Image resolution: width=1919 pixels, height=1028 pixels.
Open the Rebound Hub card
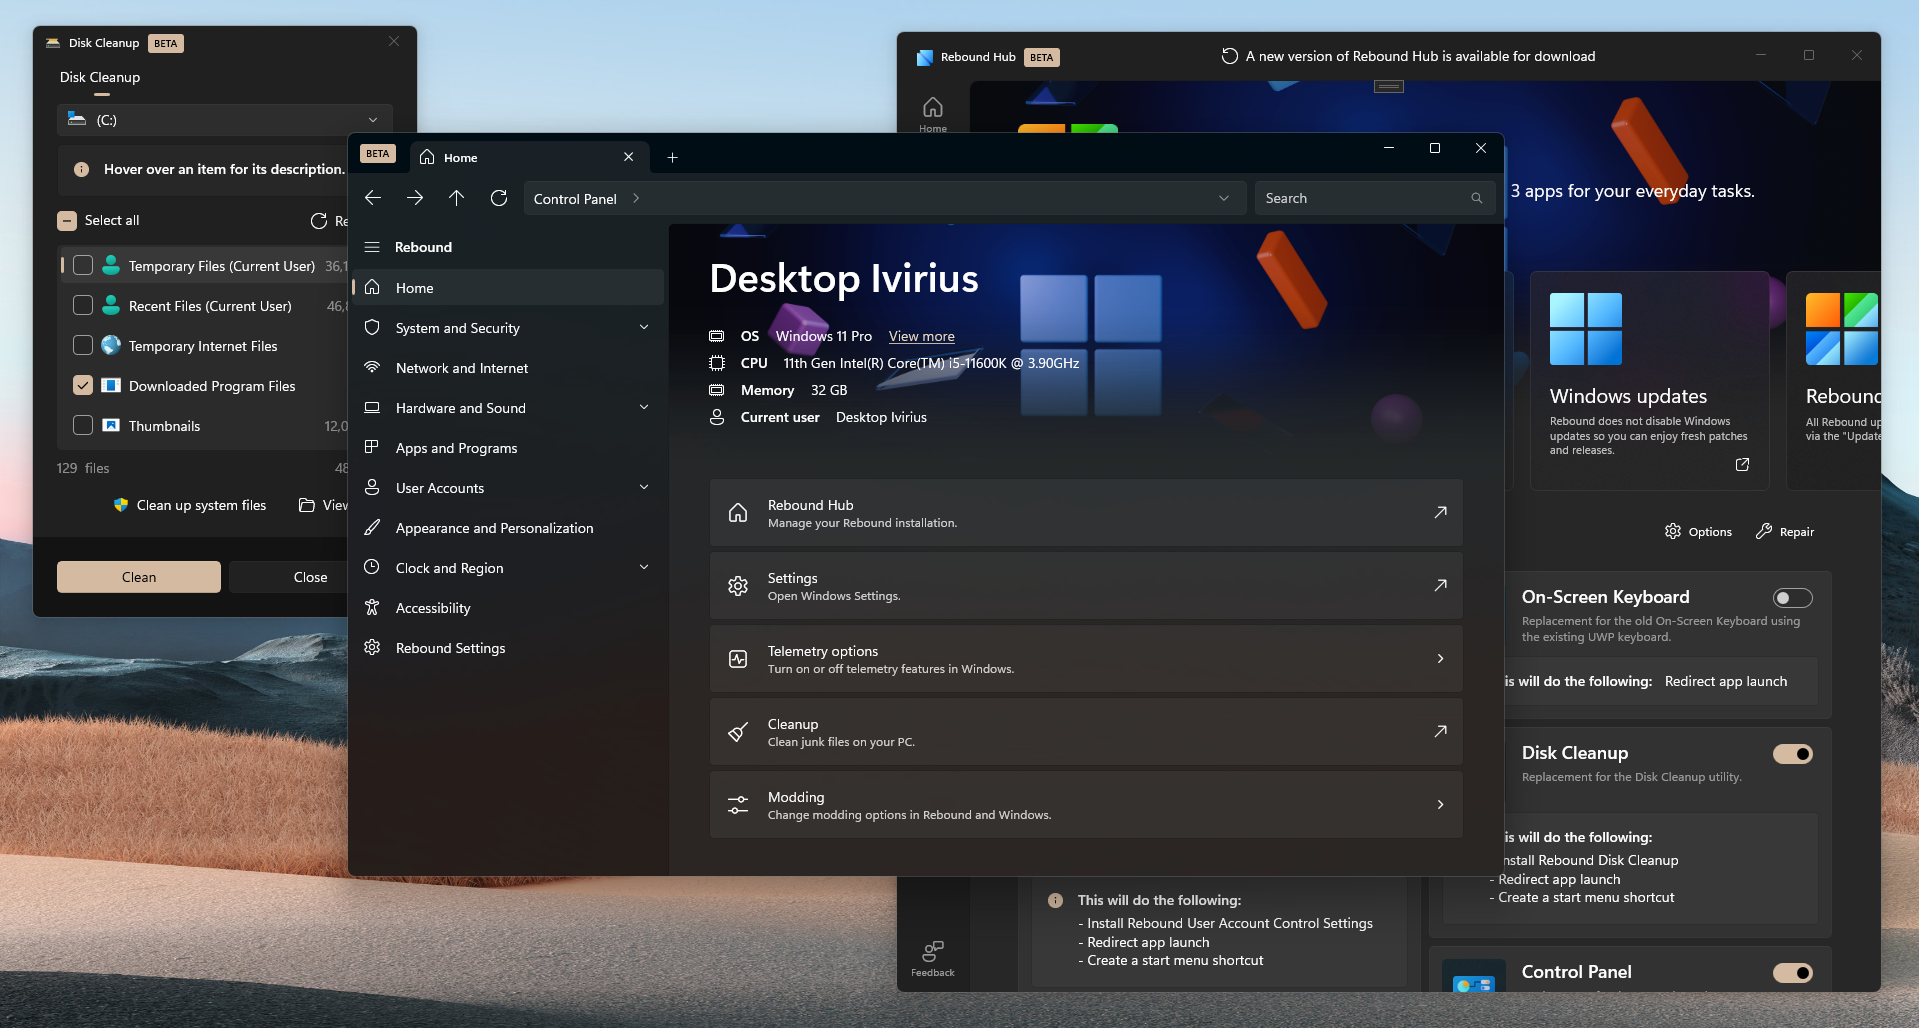(x=1086, y=513)
